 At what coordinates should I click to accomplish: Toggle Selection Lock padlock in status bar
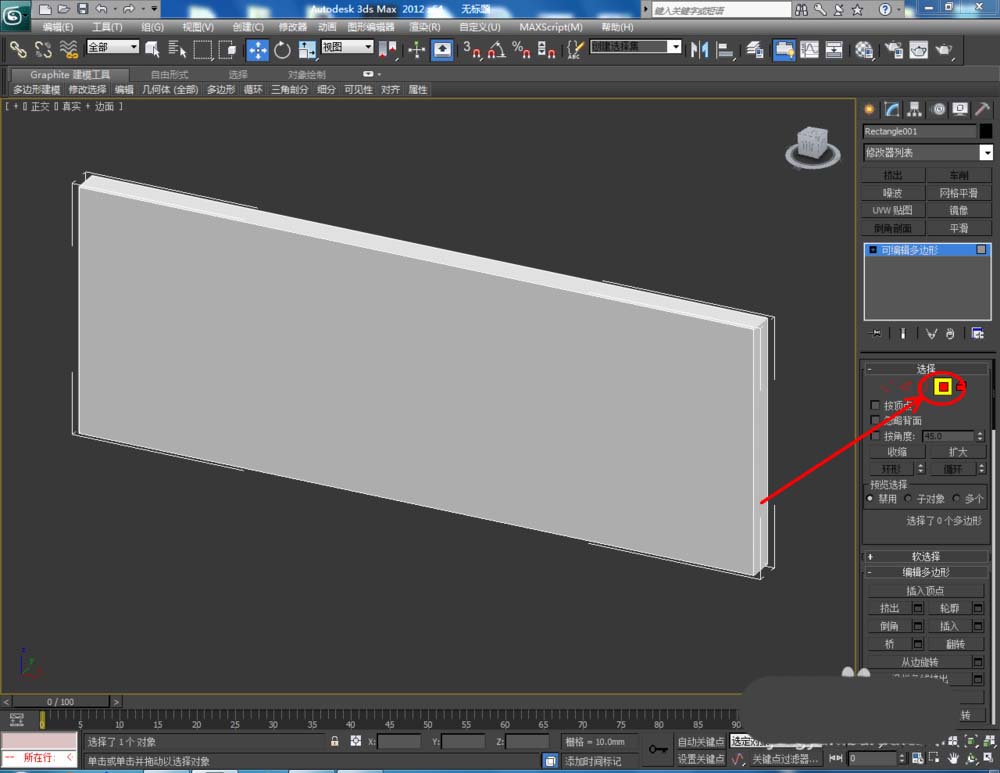(334, 741)
